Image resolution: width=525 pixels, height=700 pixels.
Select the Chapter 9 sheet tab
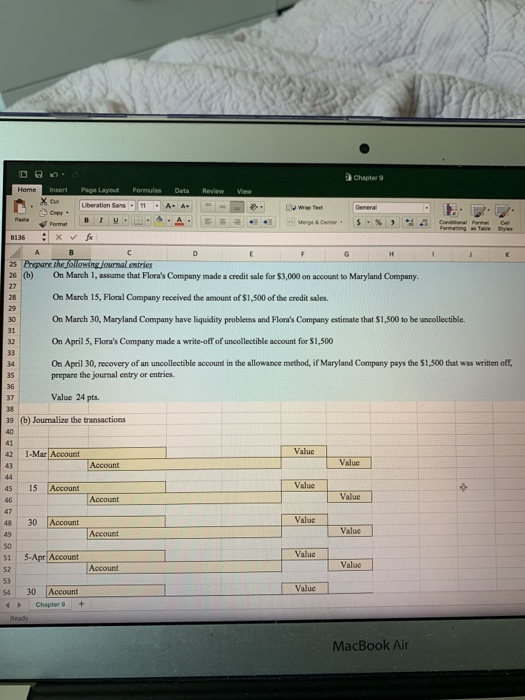[50, 604]
